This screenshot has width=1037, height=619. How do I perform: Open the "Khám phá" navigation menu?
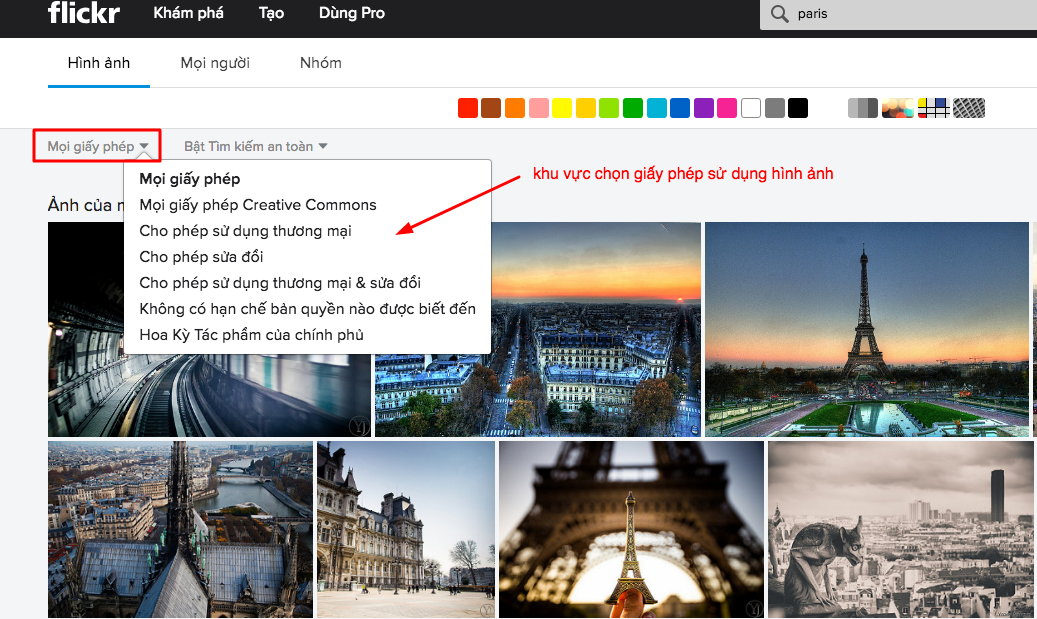[x=188, y=13]
